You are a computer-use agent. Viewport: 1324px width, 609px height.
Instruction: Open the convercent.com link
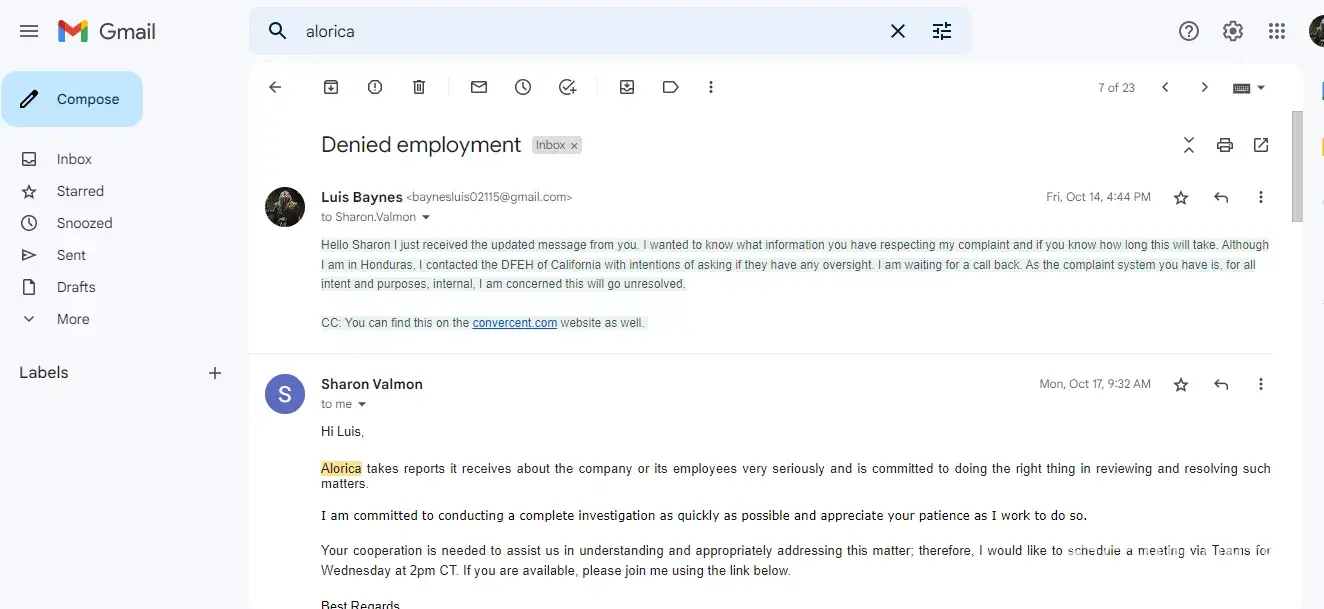coord(514,323)
